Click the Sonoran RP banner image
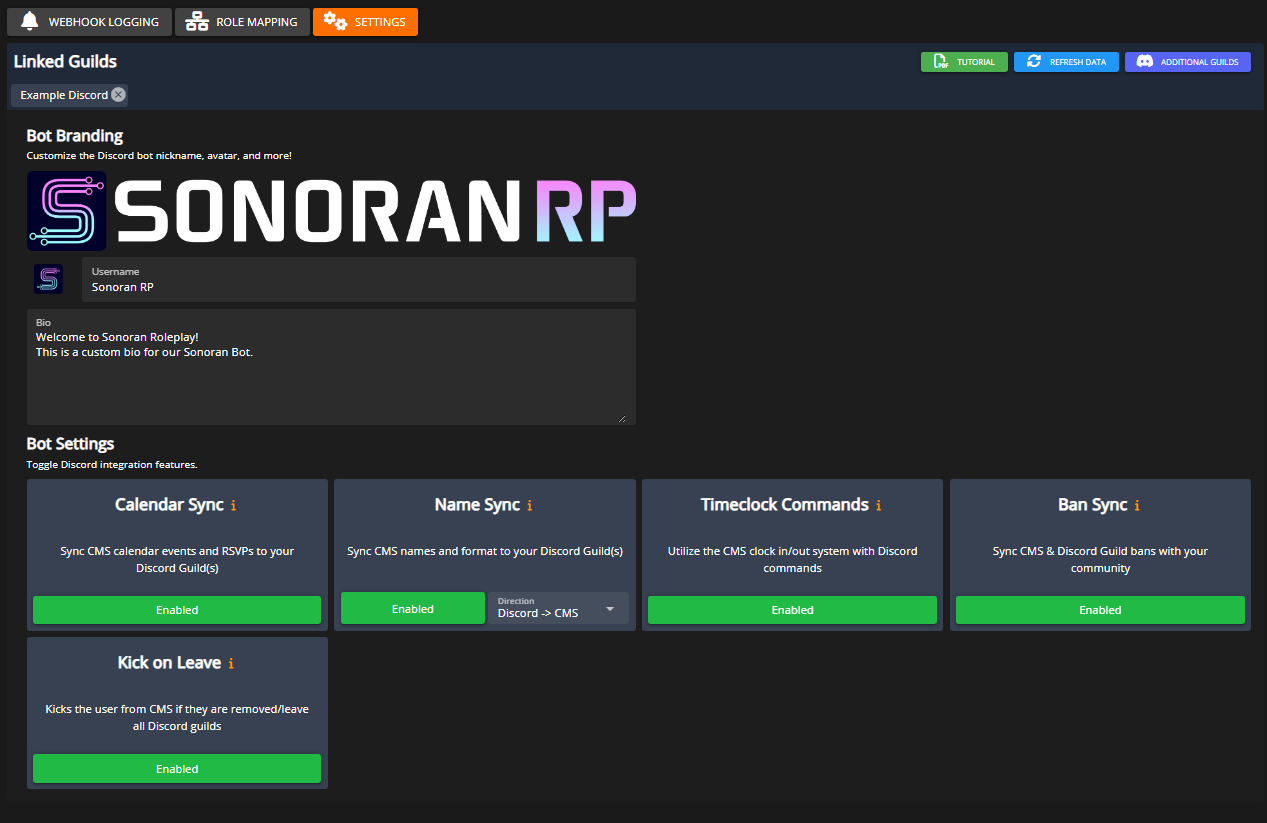Image resolution: width=1267 pixels, height=823 pixels. (331, 211)
